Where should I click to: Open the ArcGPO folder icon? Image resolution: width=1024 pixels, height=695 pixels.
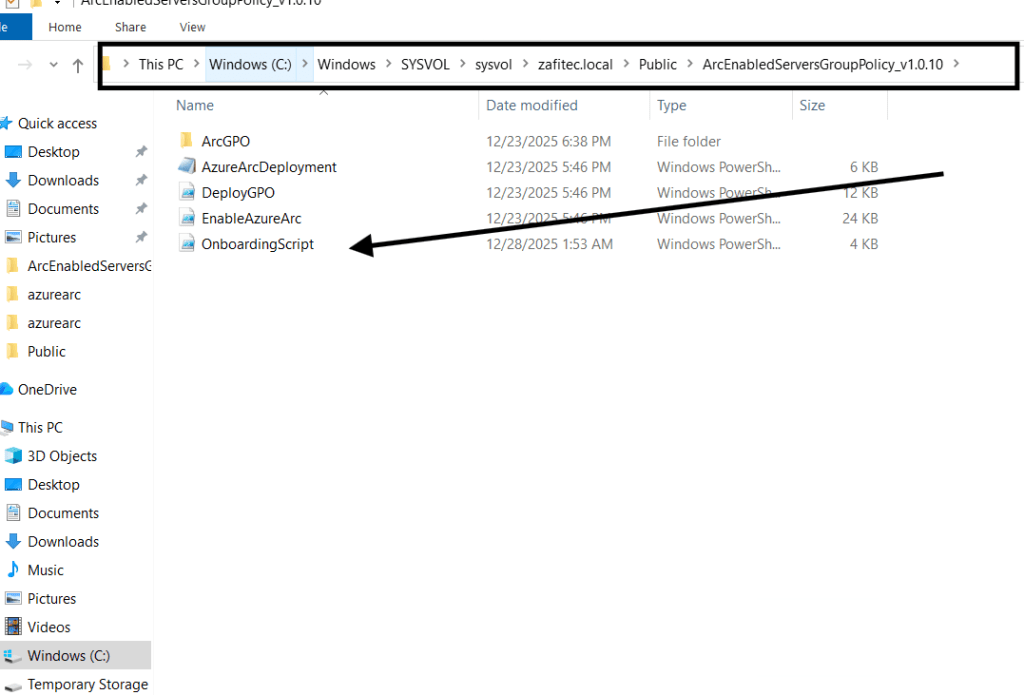tap(185, 141)
